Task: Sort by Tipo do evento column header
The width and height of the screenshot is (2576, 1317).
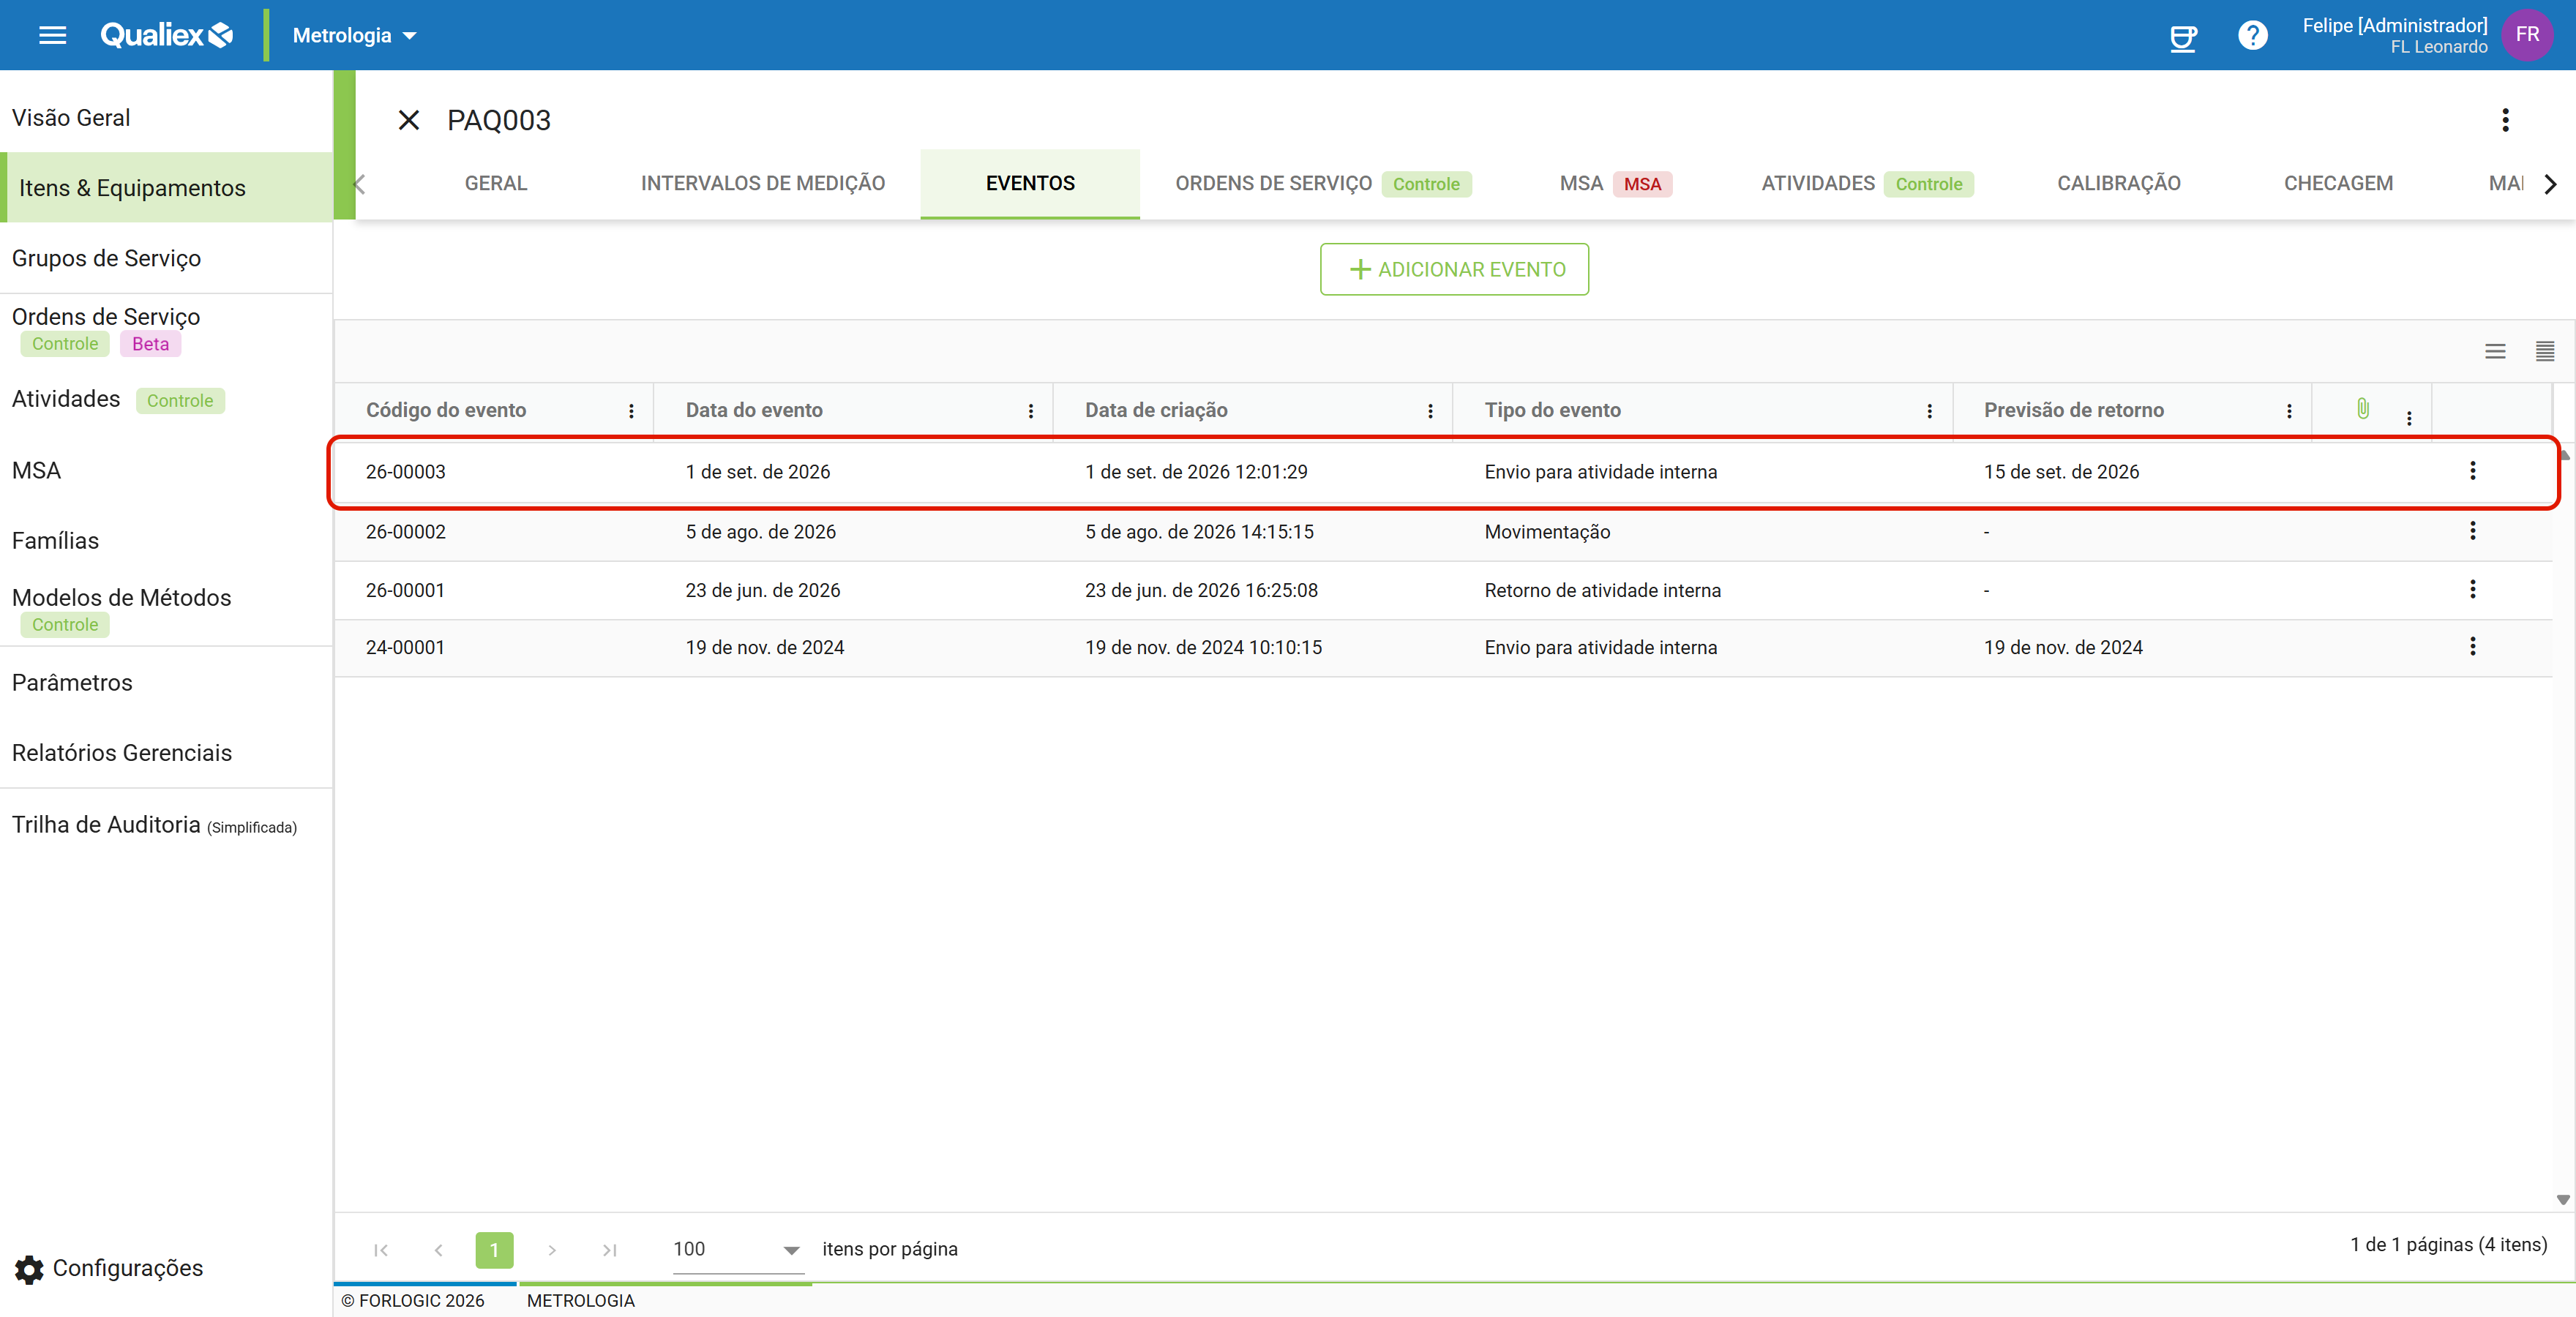Action: (1552, 410)
